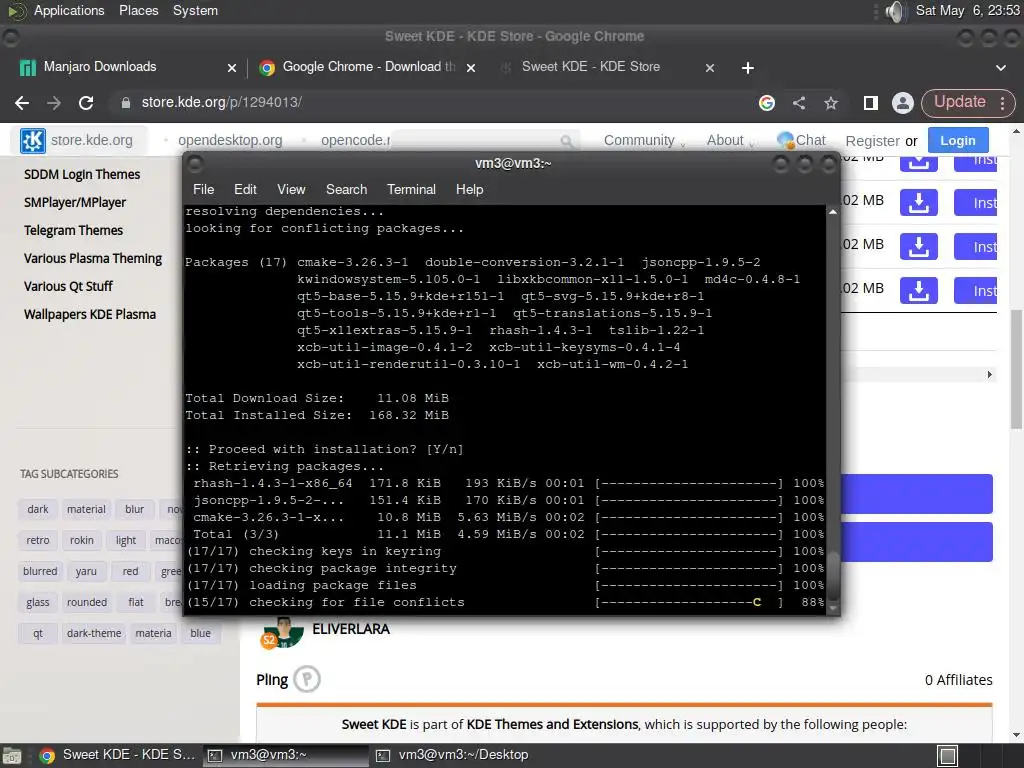
Task: Open the Google icon in address bar
Action: [767, 103]
